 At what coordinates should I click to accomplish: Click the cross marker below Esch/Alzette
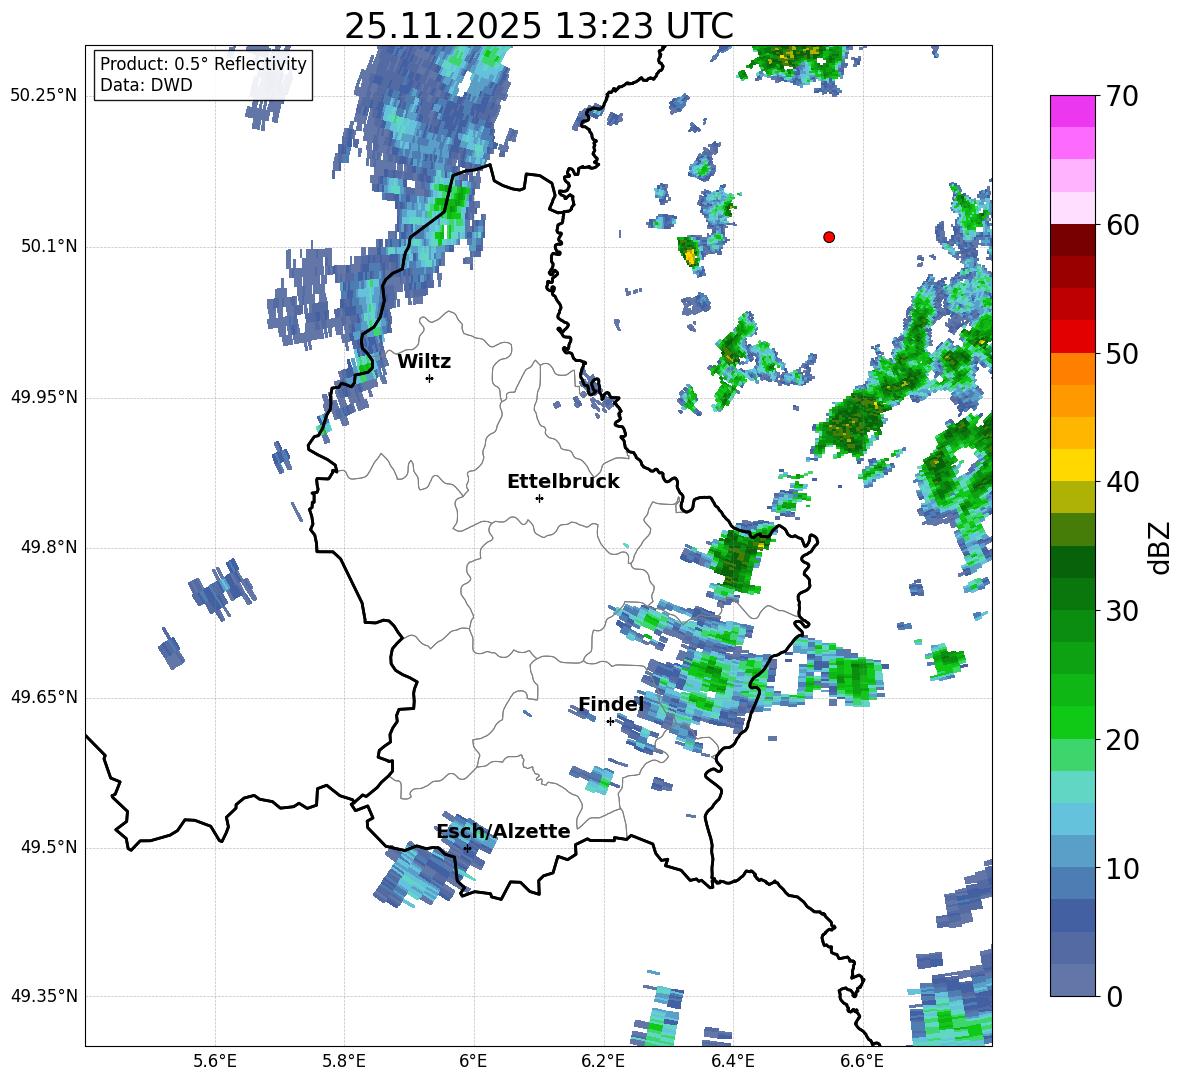click(x=467, y=848)
